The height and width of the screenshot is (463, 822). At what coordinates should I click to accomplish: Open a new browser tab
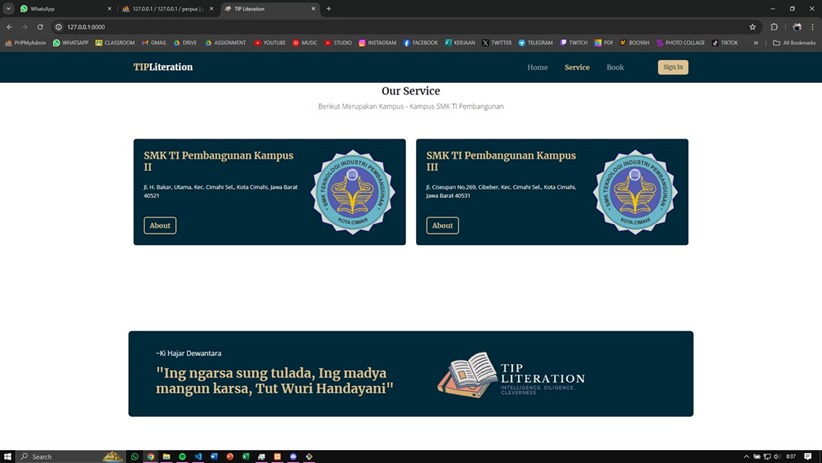[329, 9]
